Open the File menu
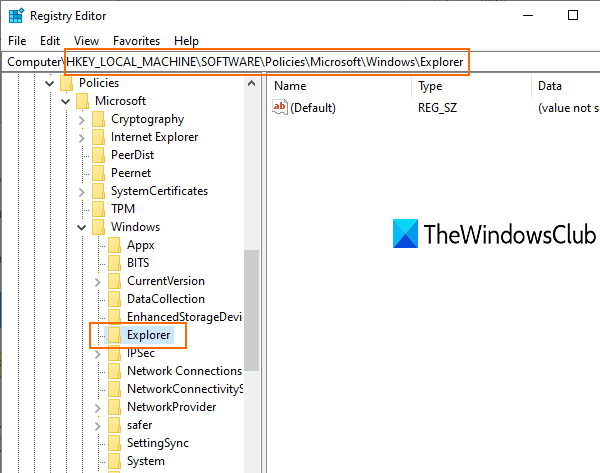 coord(17,41)
